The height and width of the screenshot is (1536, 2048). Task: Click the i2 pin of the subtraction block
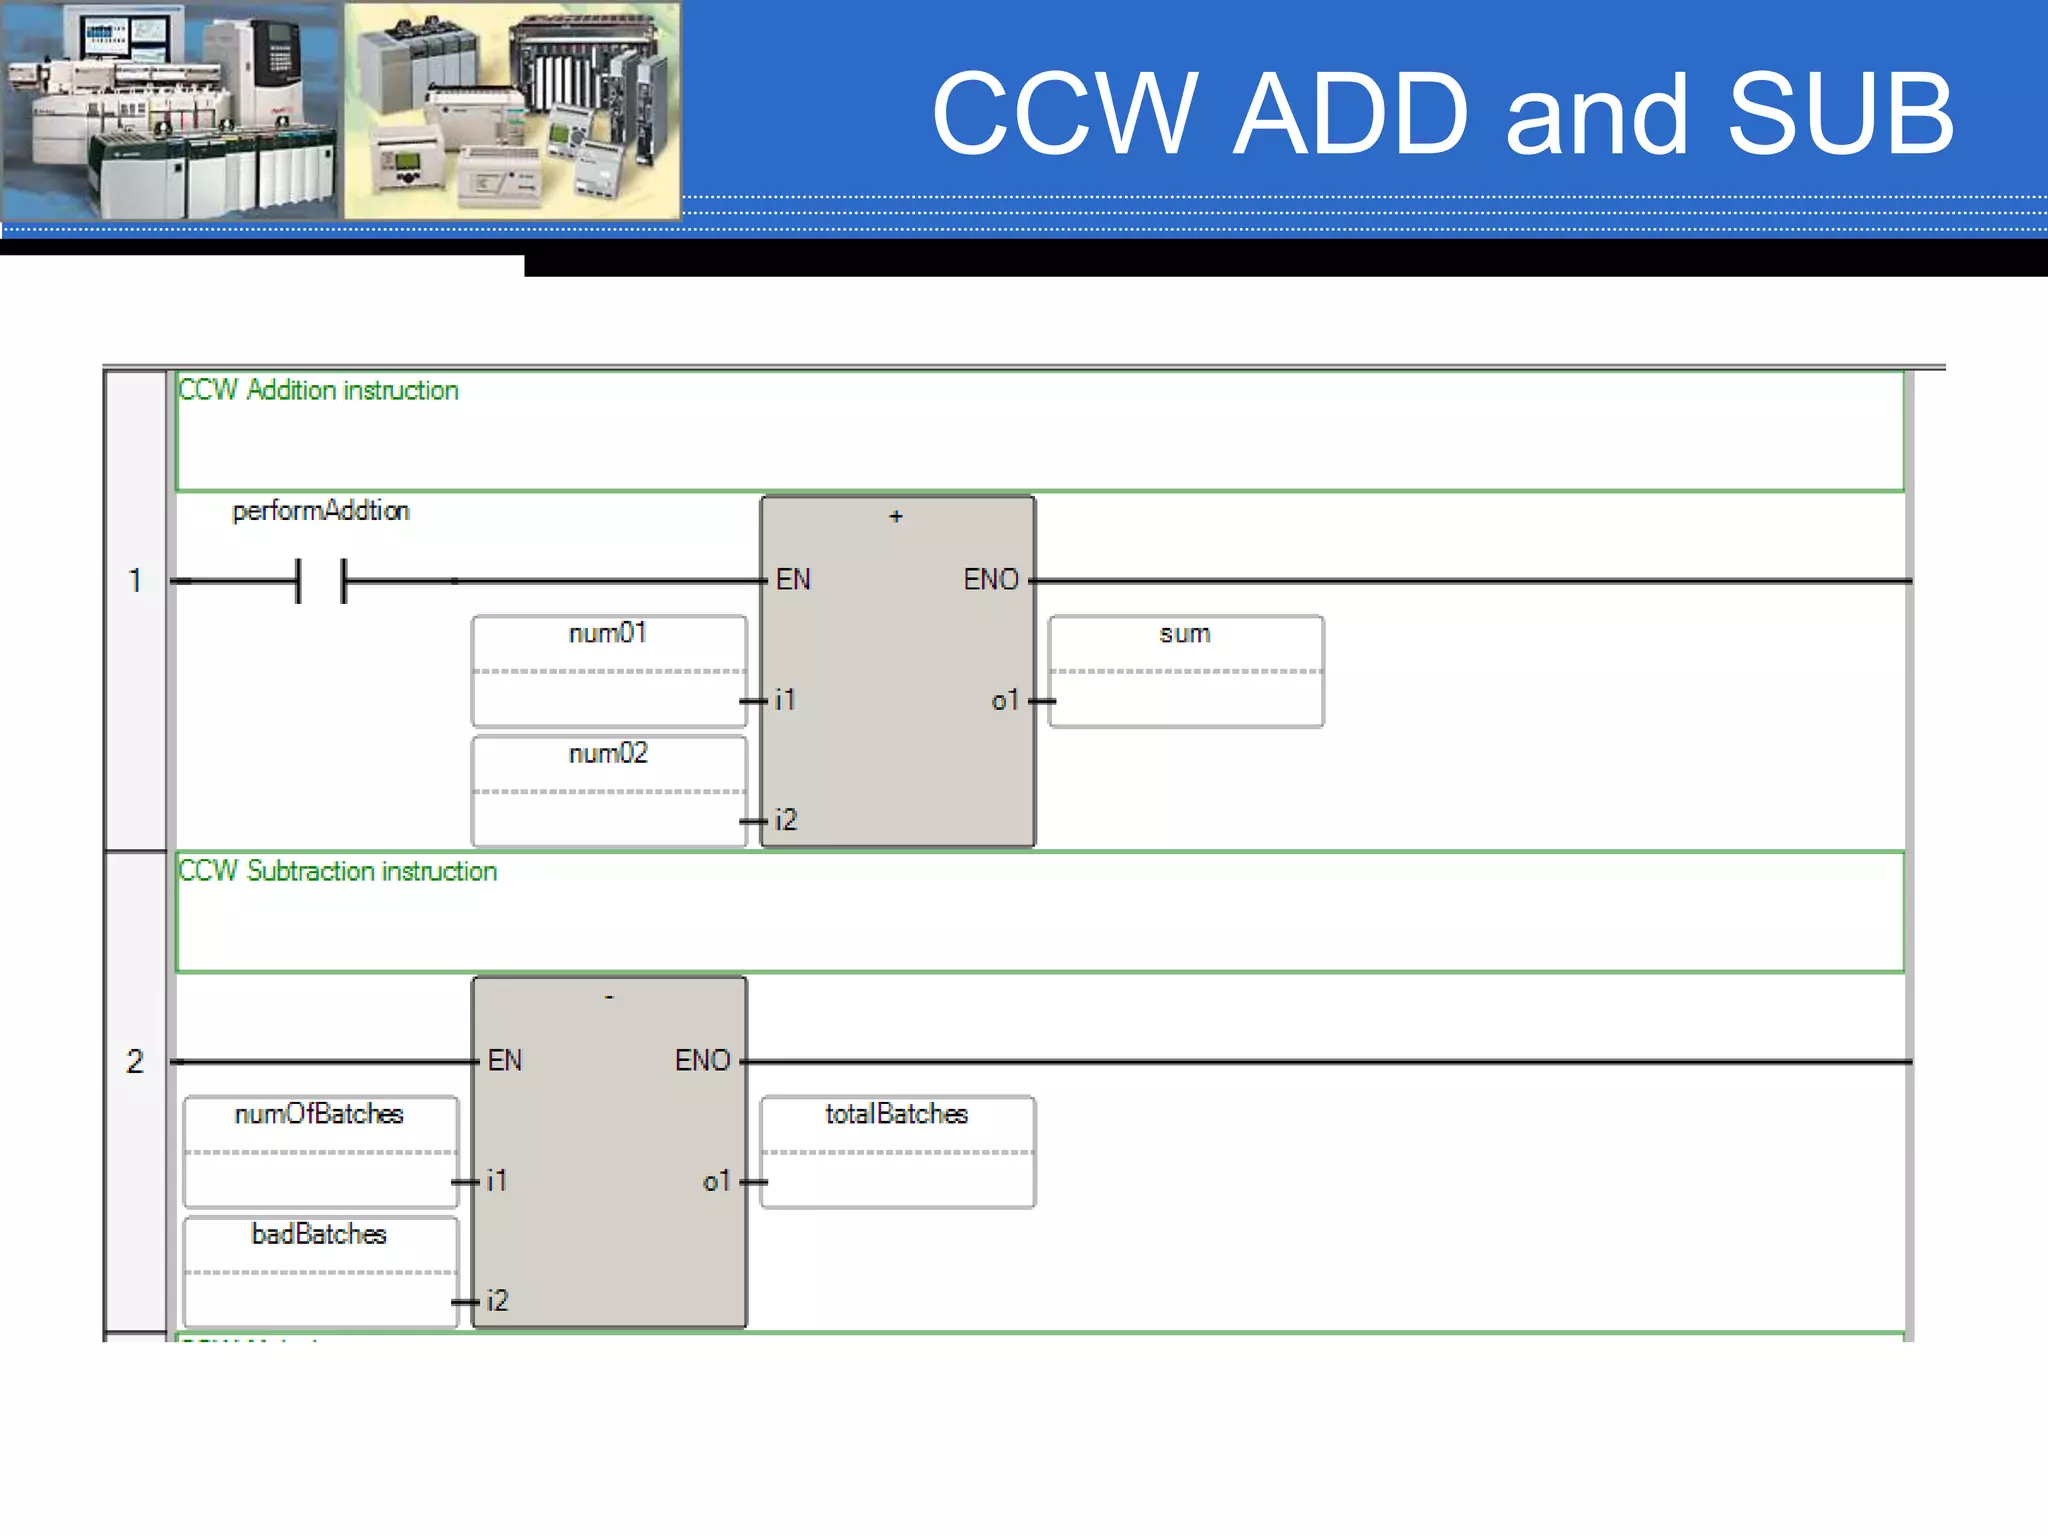pyautogui.click(x=497, y=1301)
